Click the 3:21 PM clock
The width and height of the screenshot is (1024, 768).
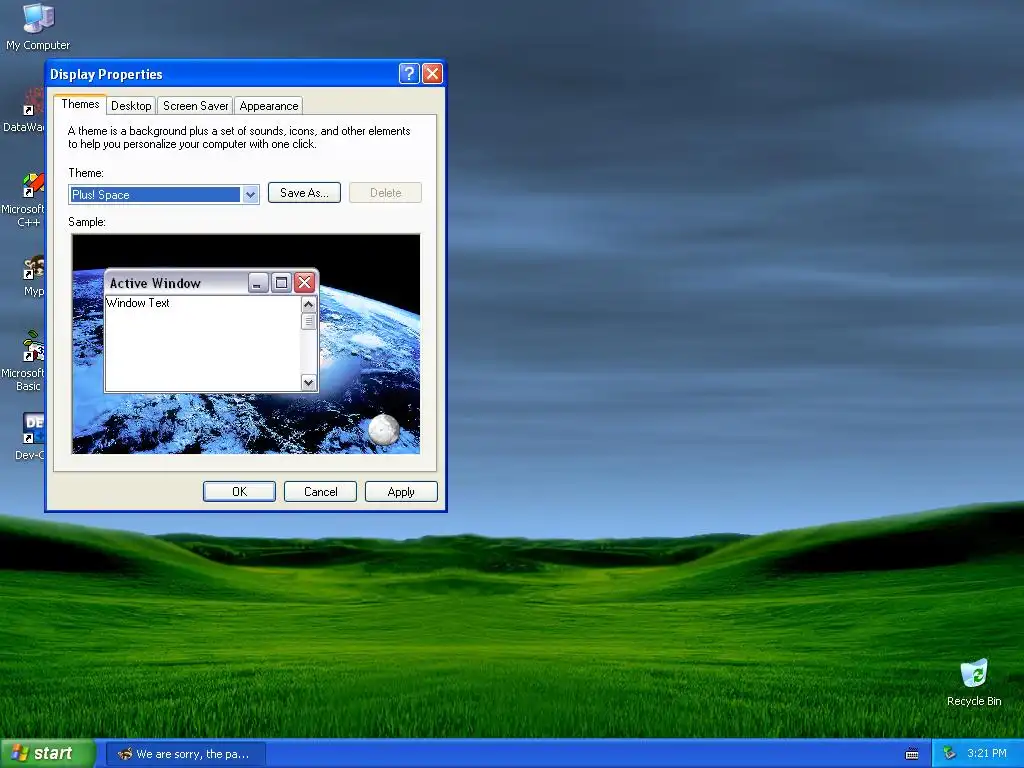click(x=987, y=753)
